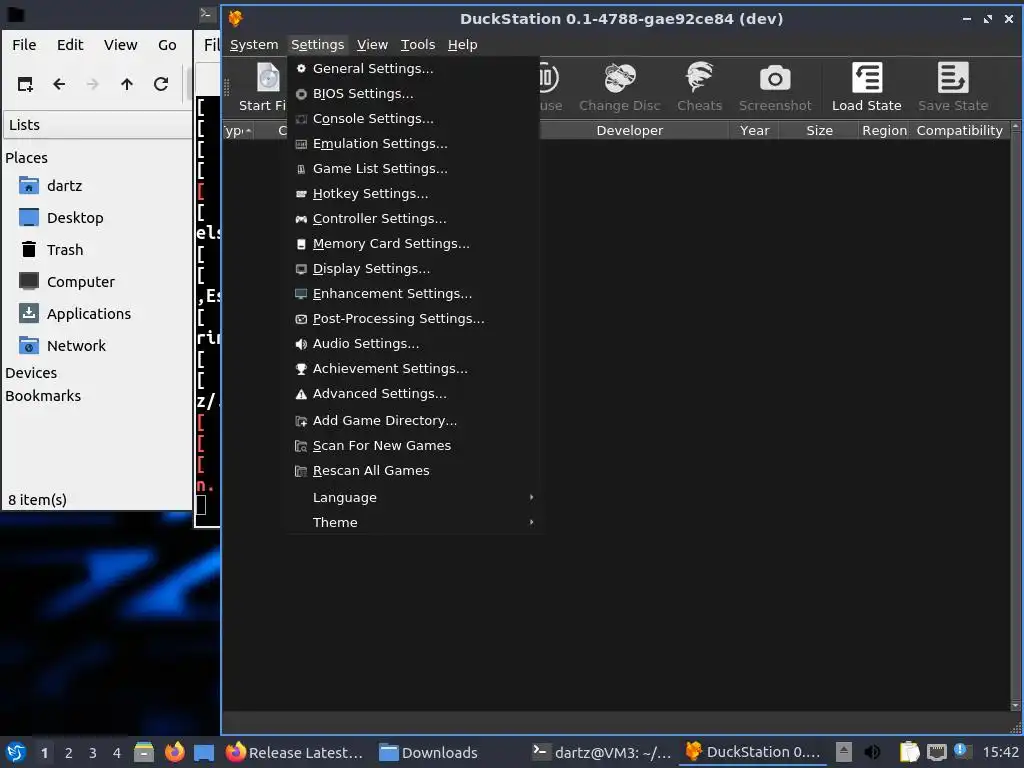Select Game List Settings entry
The image size is (1024, 768).
[x=413, y=168]
